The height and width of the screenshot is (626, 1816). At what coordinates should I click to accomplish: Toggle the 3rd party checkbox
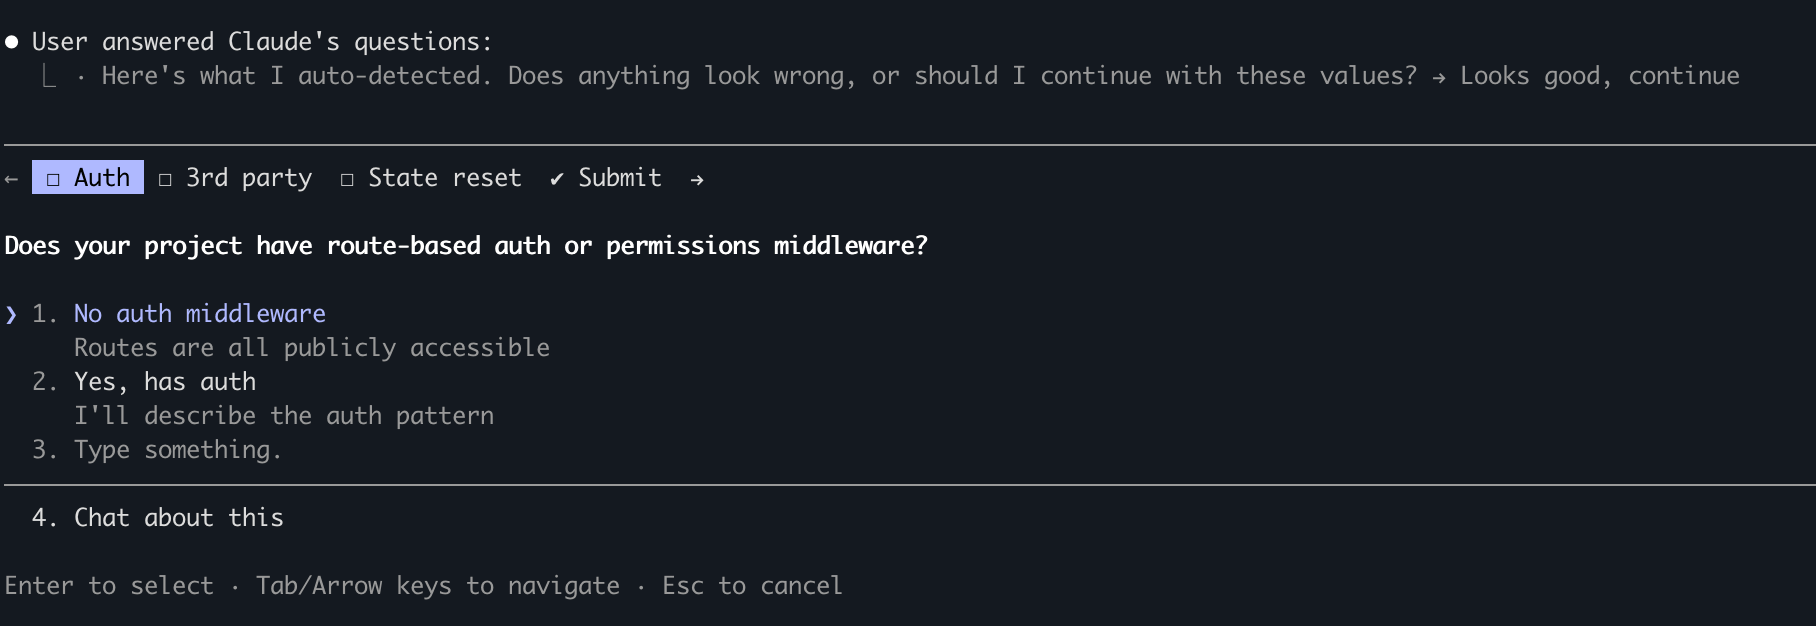165,179
